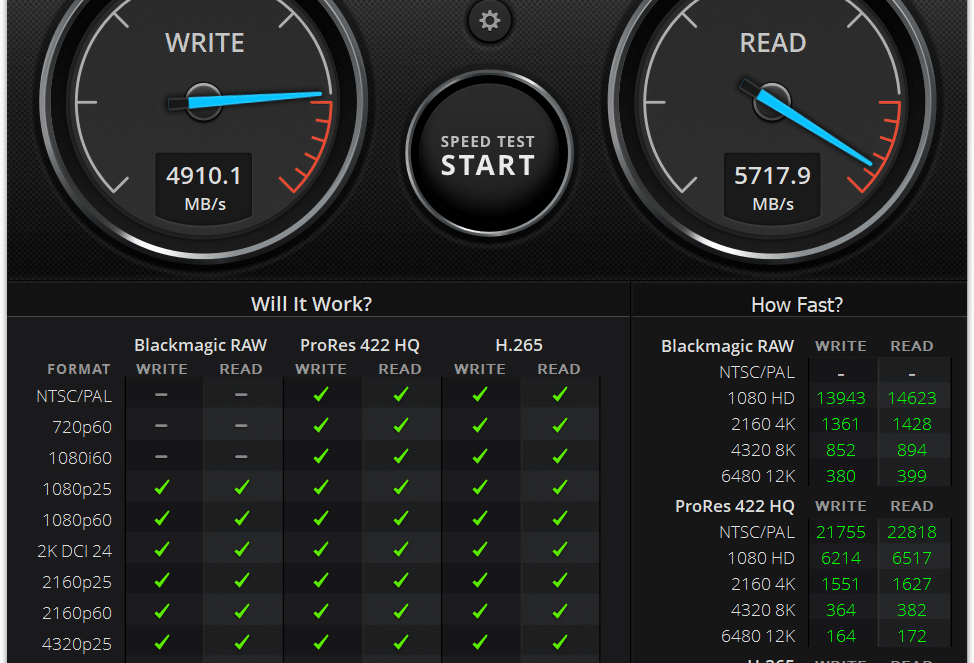Click the Blackmagic RAW read dash for 720p60
The height and width of the screenshot is (663, 974).
pyautogui.click(x=241, y=426)
